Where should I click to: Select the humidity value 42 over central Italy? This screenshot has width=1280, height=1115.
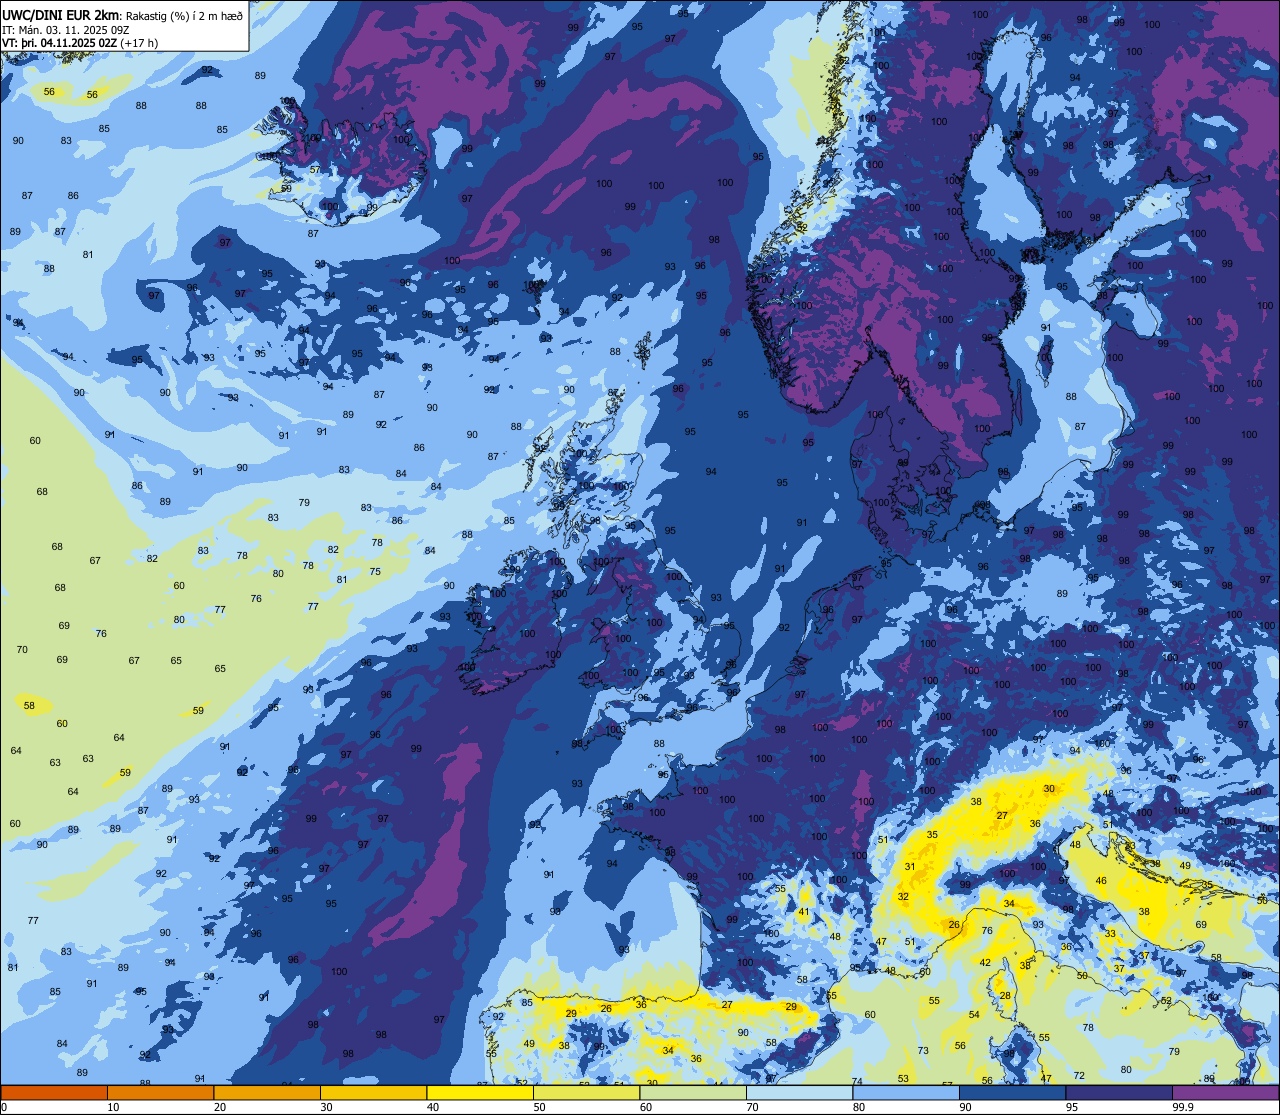pyautogui.click(x=985, y=963)
